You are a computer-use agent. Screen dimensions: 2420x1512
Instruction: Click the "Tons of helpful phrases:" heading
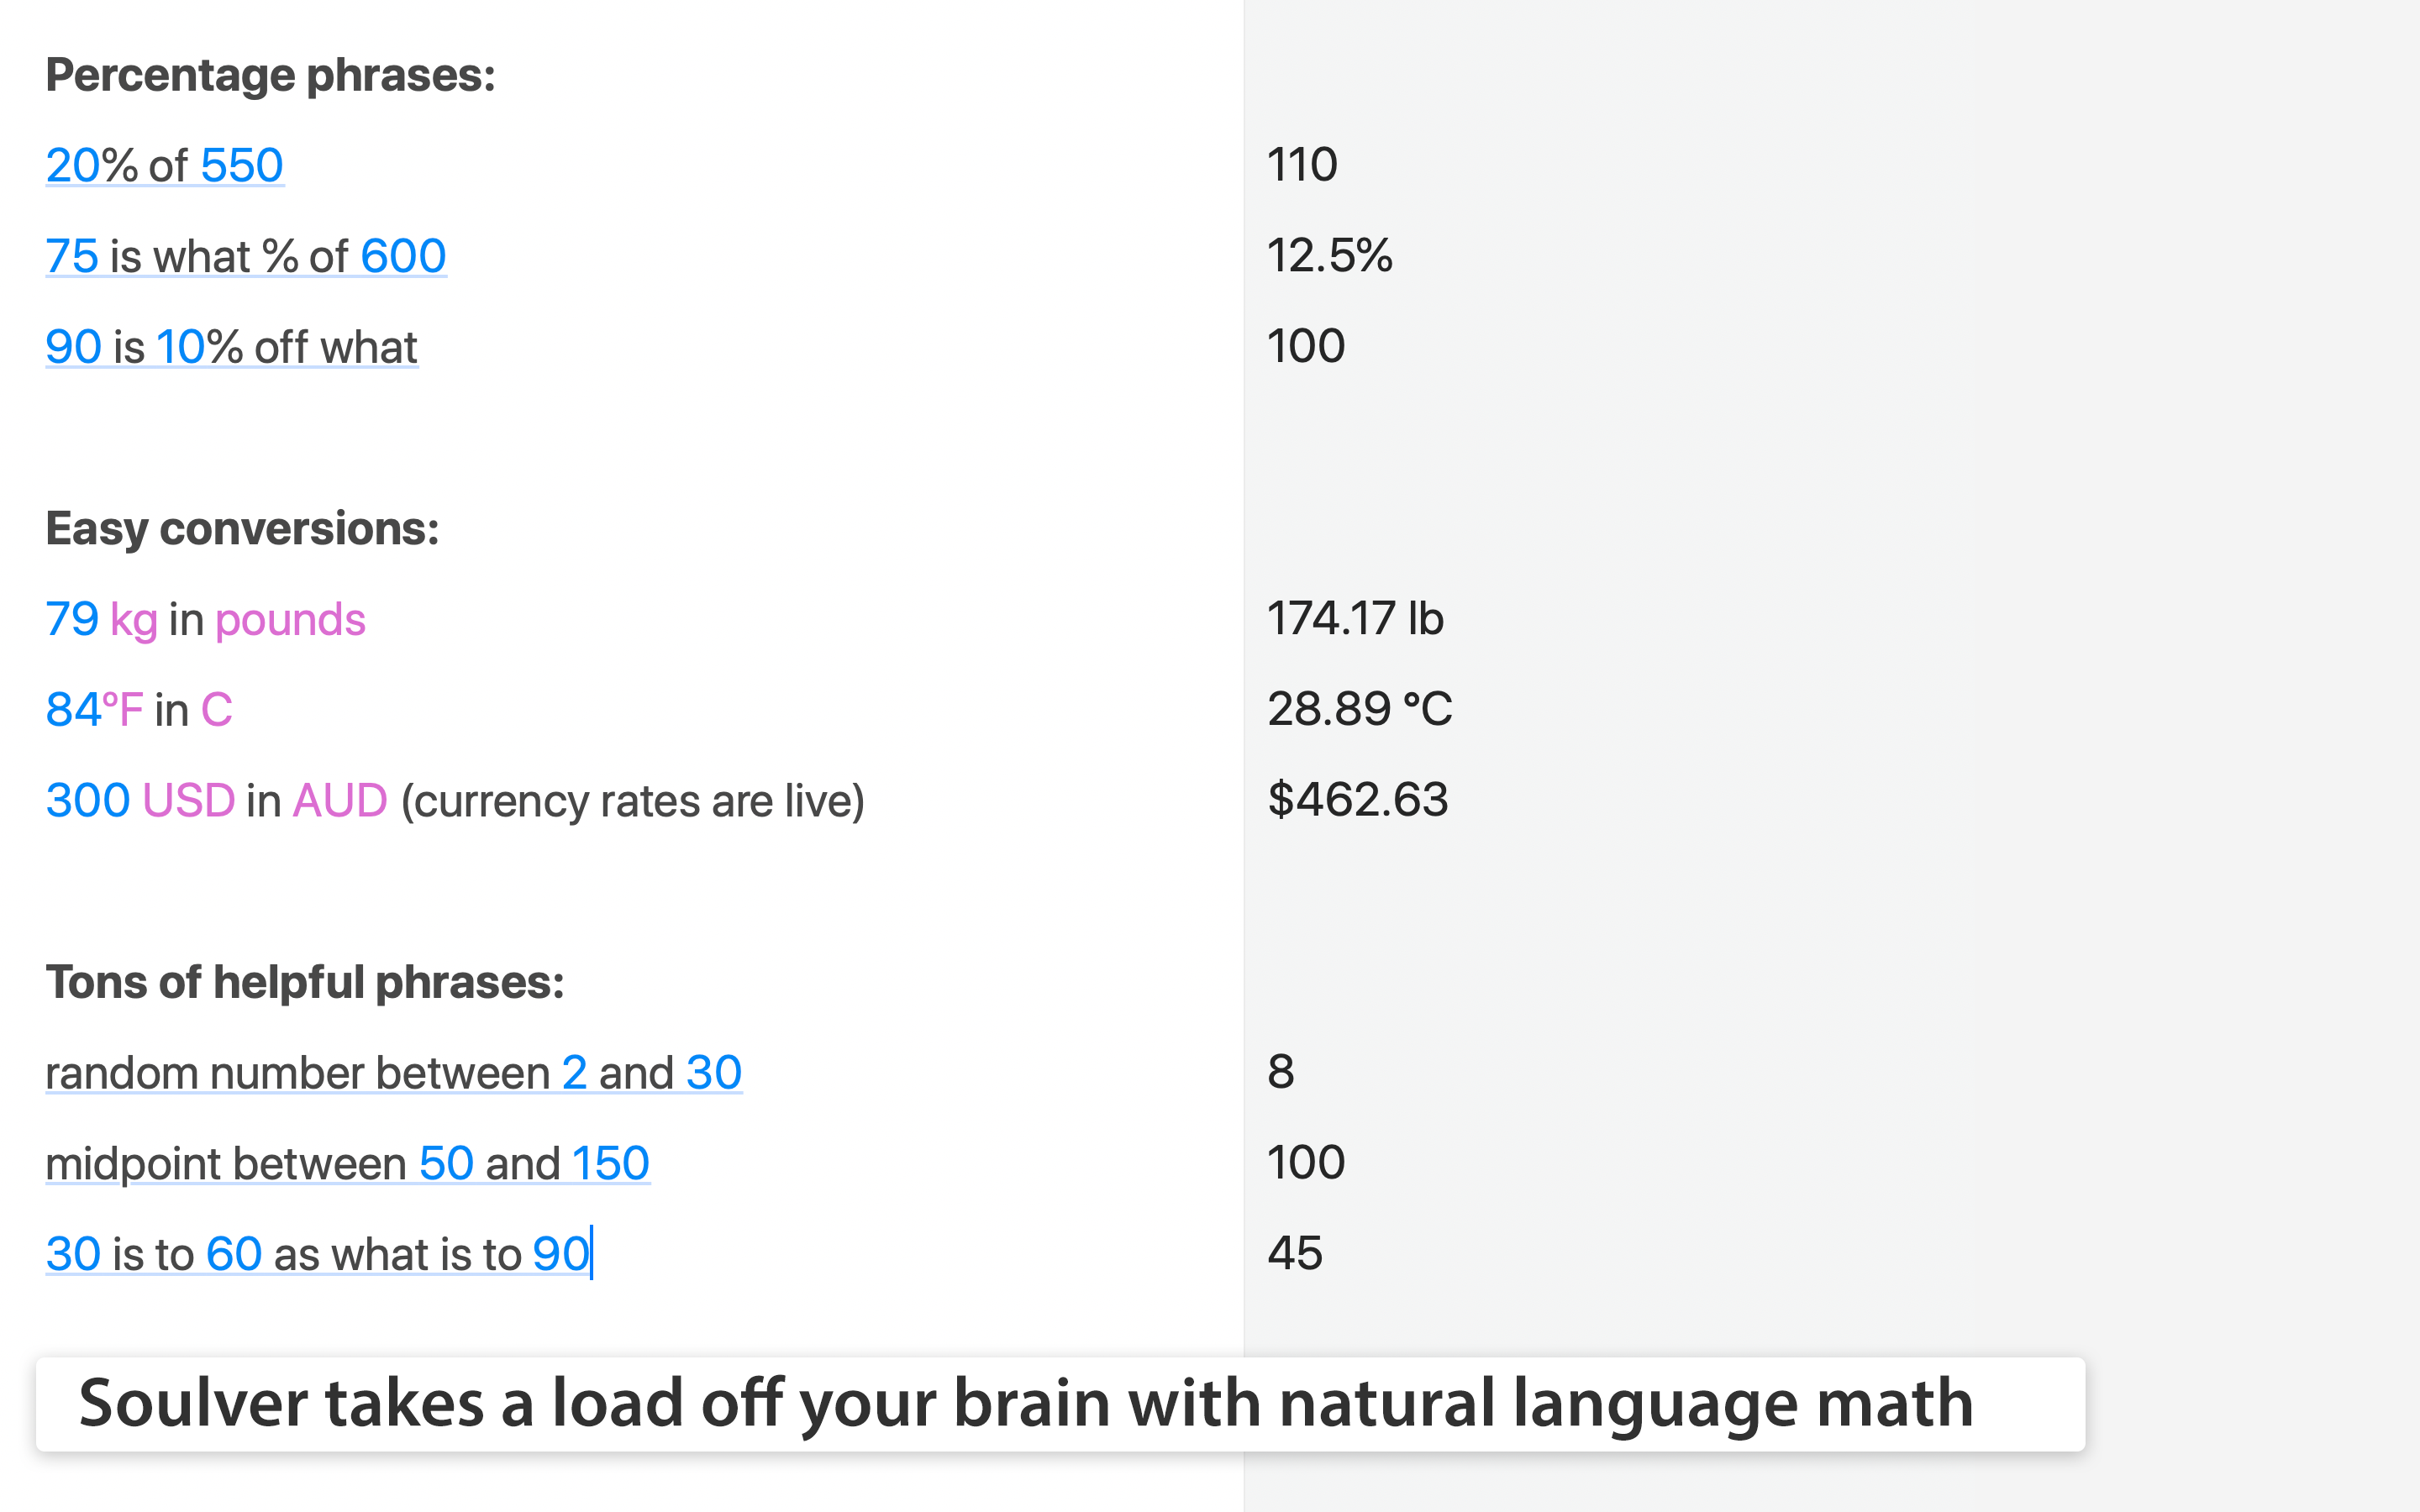pyautogui.click(x=305, y=982)
